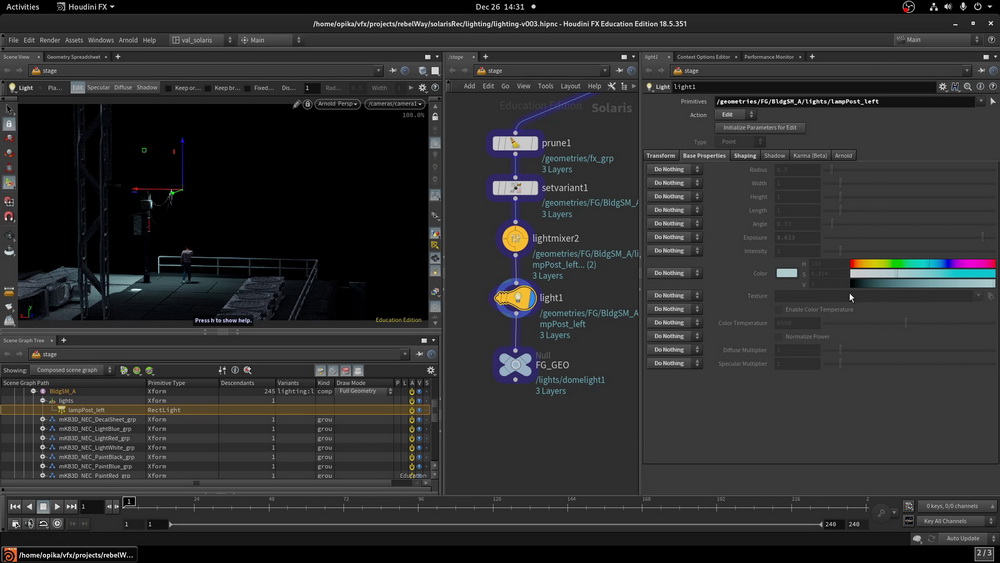Click the FG_GEO null node icon

pyautogui.click(x=515, y=365)
